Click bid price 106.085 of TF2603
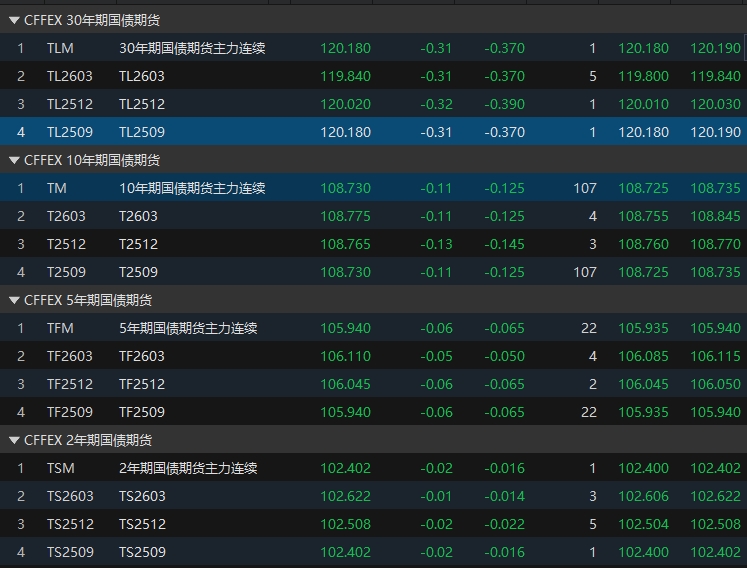This screenshot has height=568, width=747. [643, 356]
